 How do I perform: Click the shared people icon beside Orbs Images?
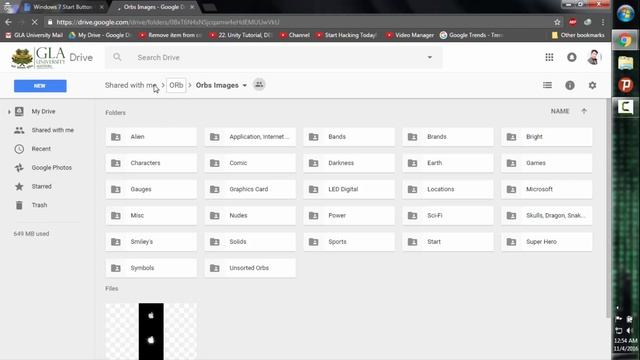(x=259, y=85)
